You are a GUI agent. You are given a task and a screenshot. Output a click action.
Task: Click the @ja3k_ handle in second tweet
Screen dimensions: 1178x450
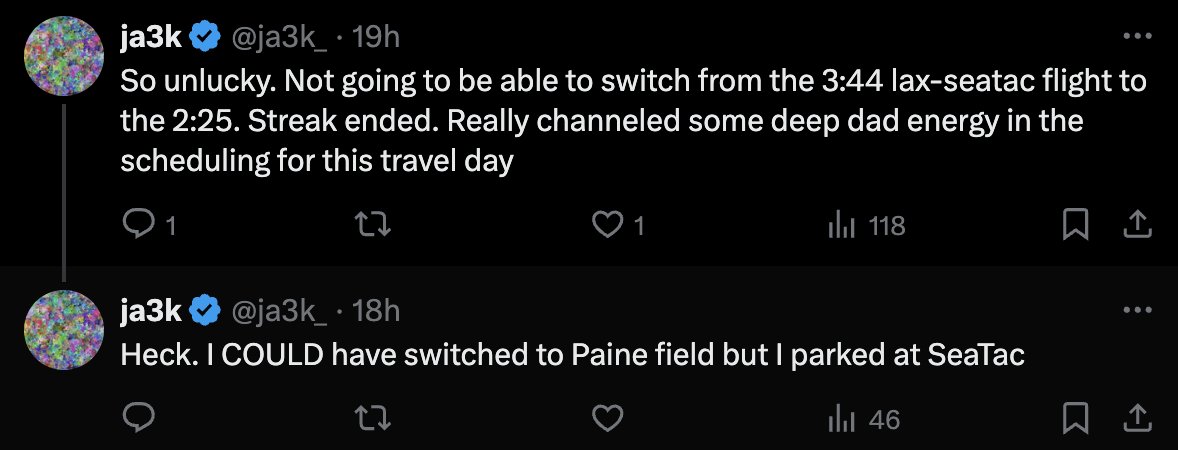278,310
